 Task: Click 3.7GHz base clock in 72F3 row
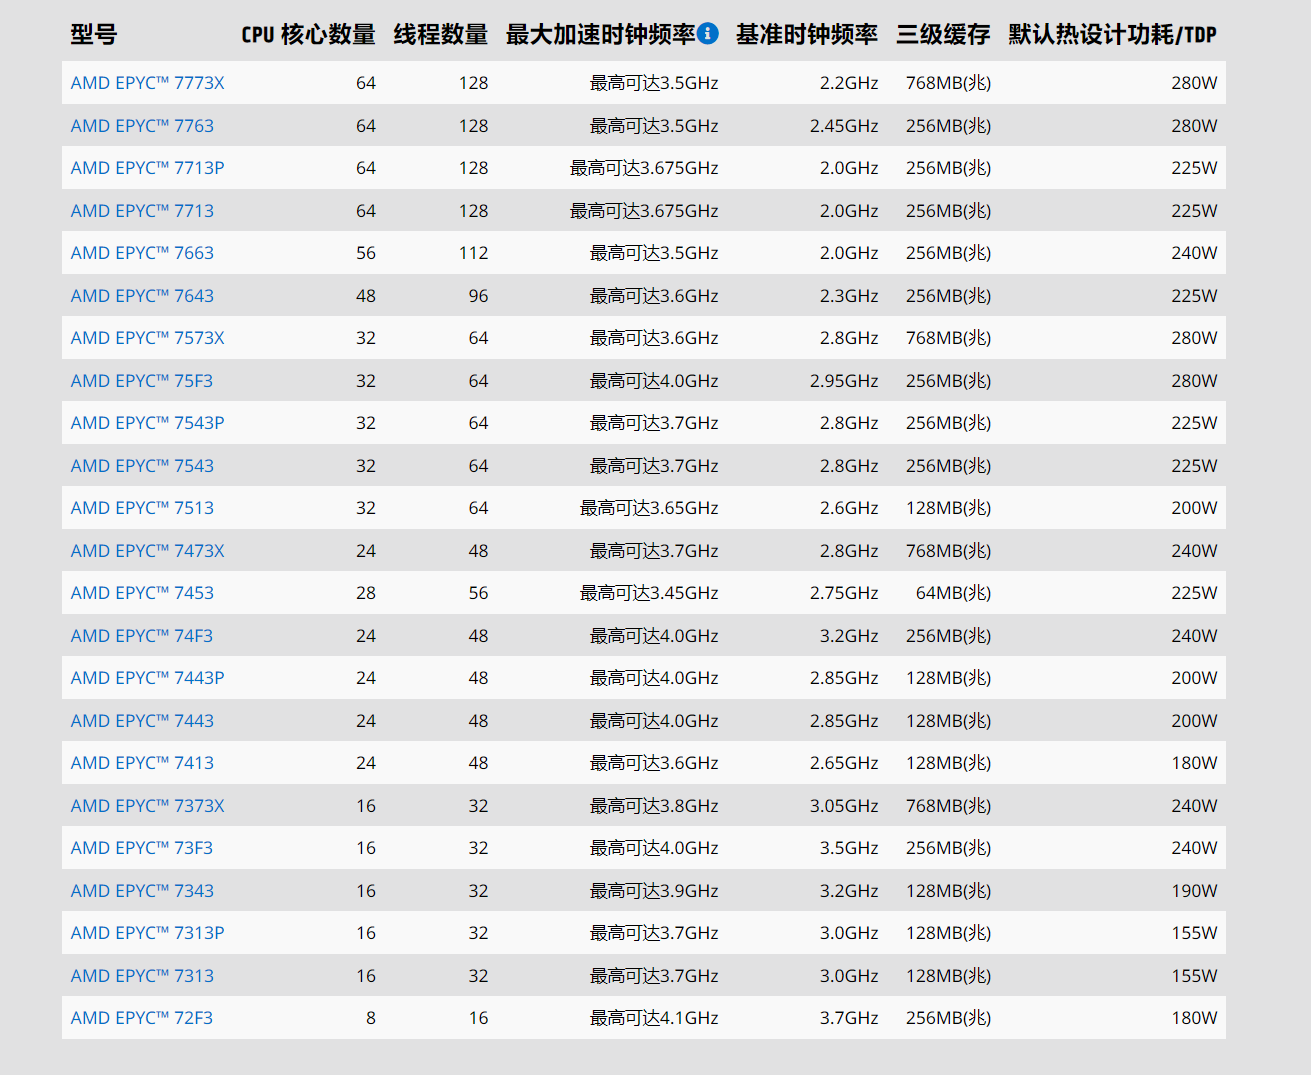tap(849, 1018)
